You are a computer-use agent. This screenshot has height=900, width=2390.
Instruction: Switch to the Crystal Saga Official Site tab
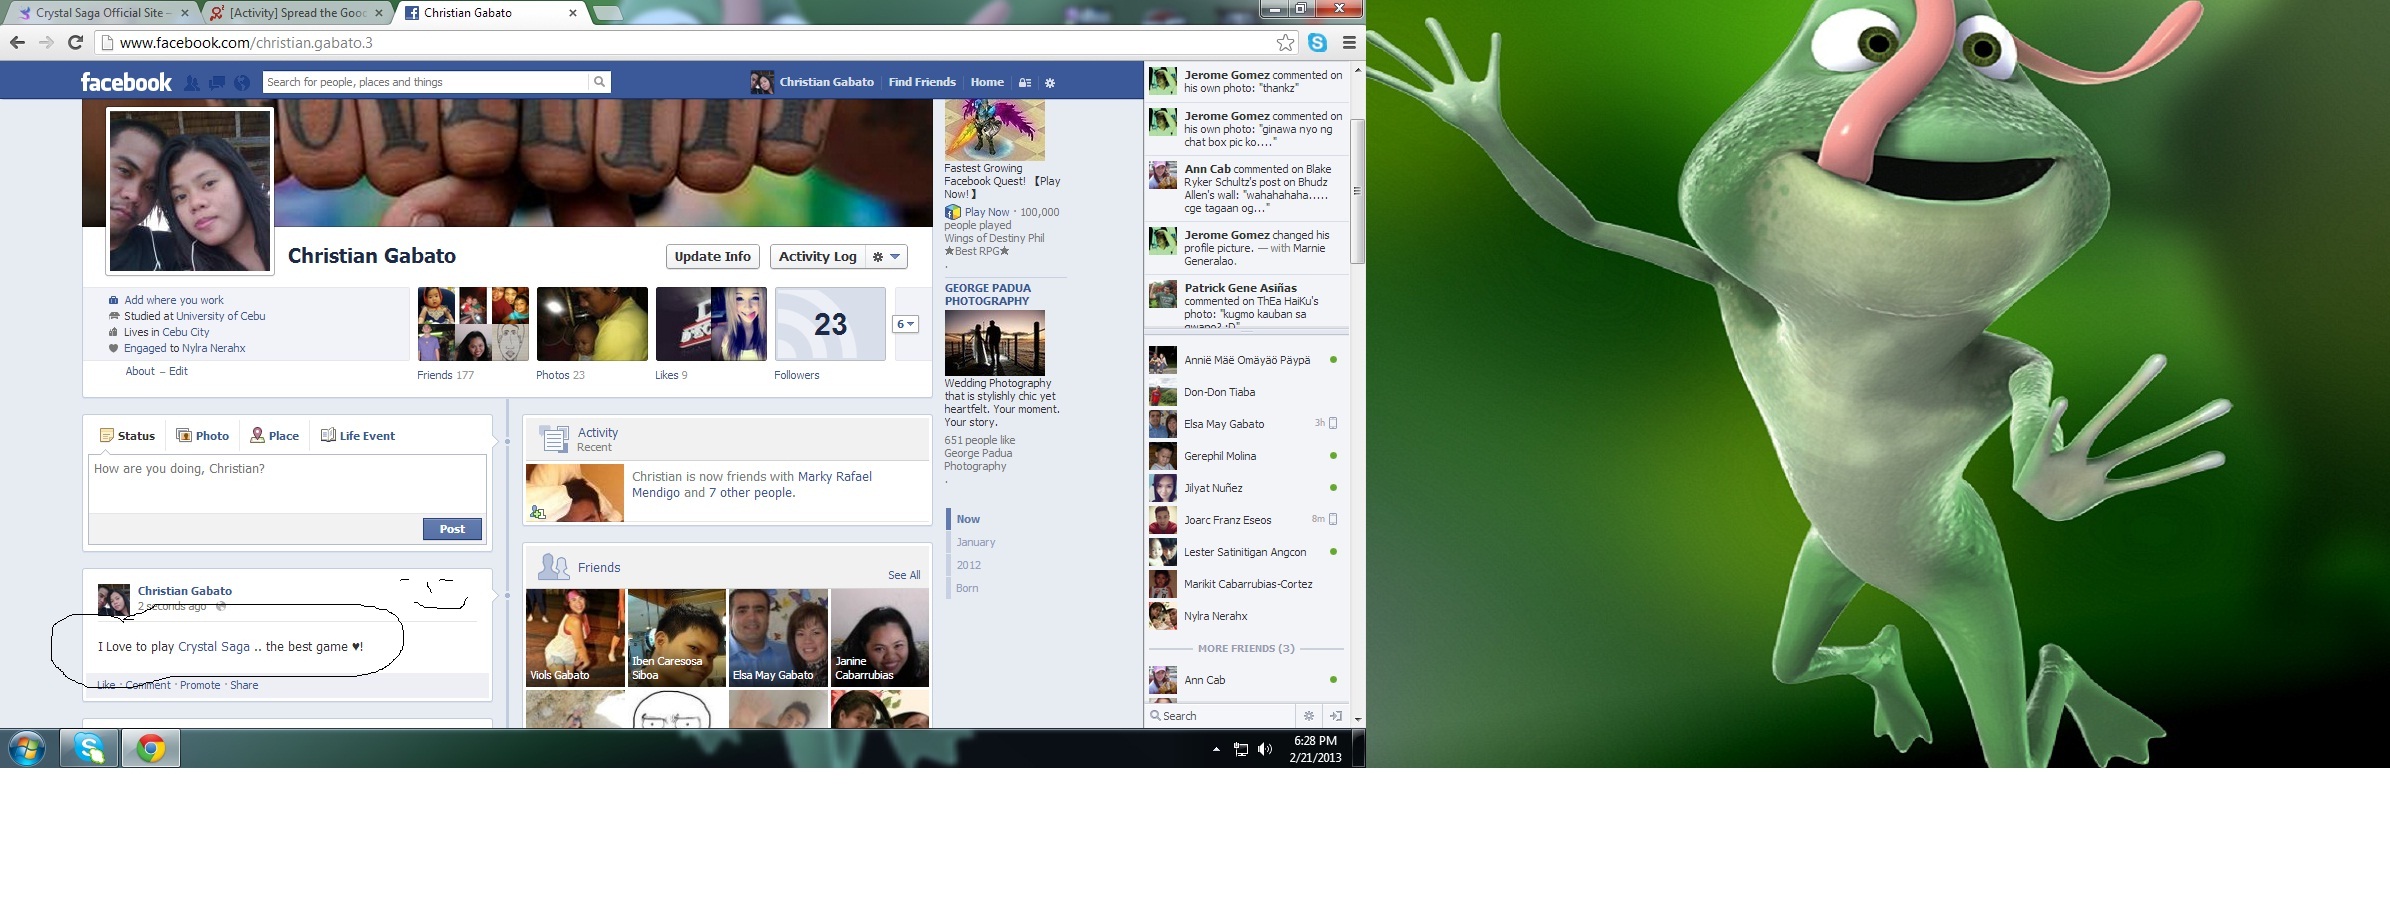100,13
